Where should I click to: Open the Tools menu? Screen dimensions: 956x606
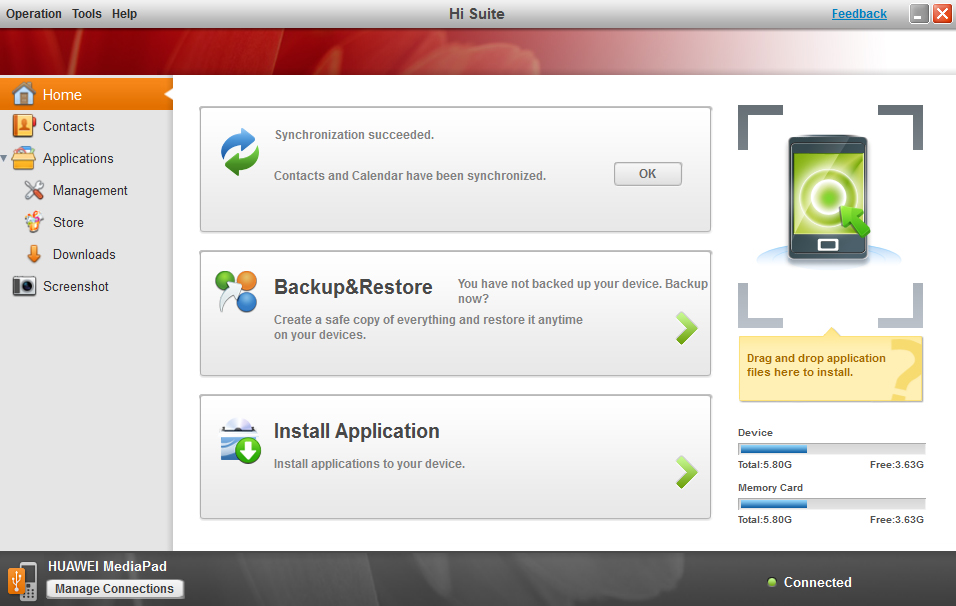pyautogui.click(x=87, y=14)
